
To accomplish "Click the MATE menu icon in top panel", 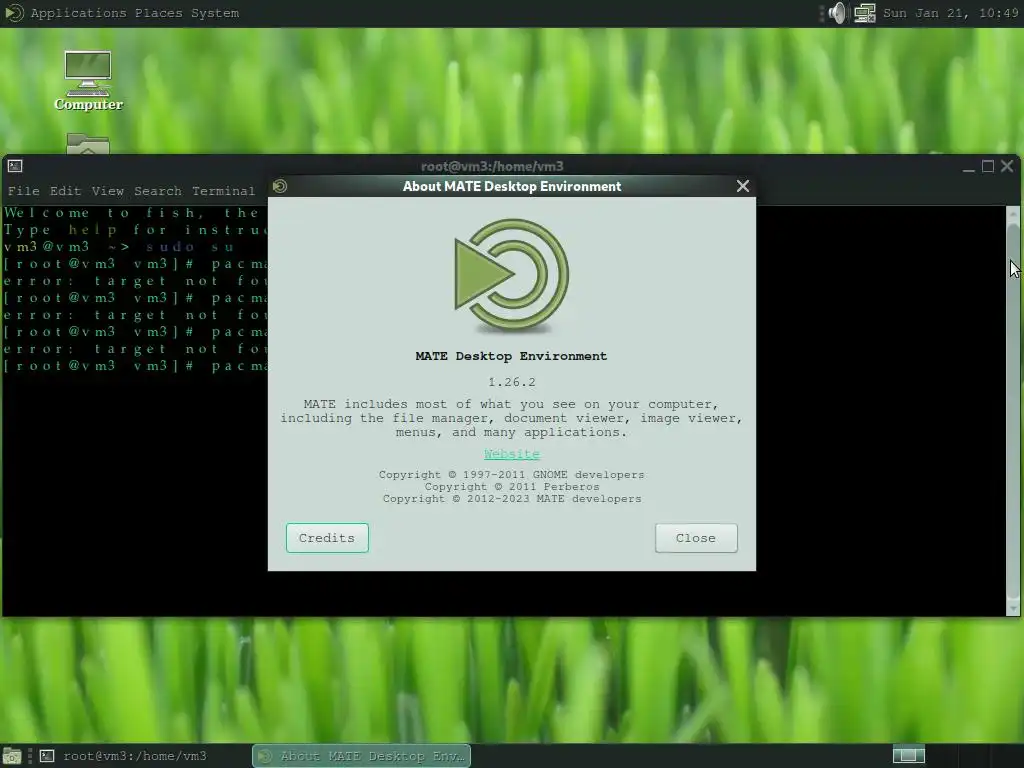I will 14,13.
